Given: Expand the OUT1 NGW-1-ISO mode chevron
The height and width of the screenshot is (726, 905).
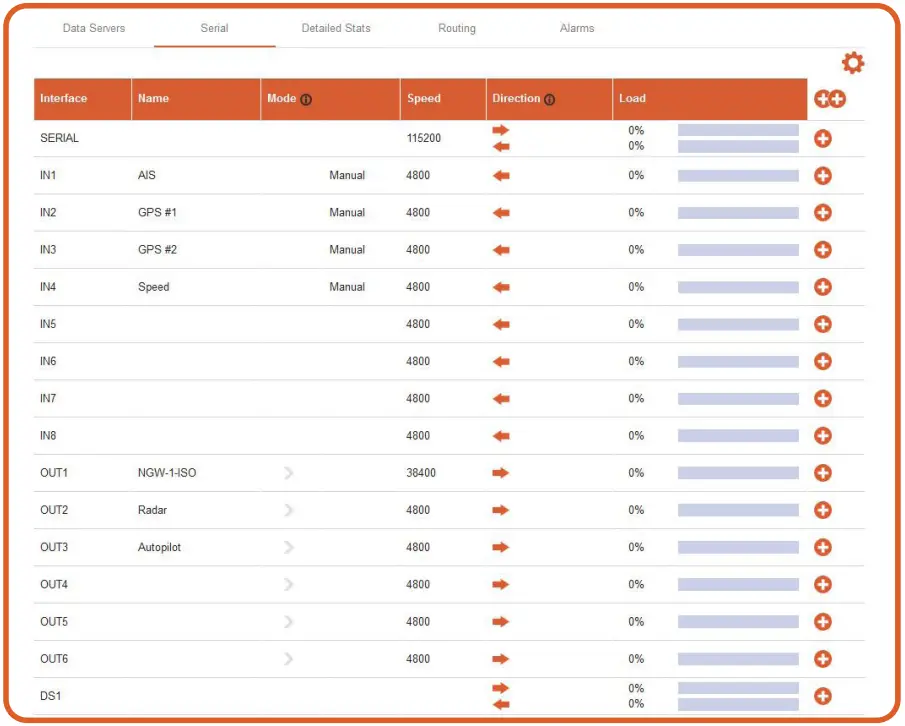Looking at the screenshot, I should (x=289, y=473).
